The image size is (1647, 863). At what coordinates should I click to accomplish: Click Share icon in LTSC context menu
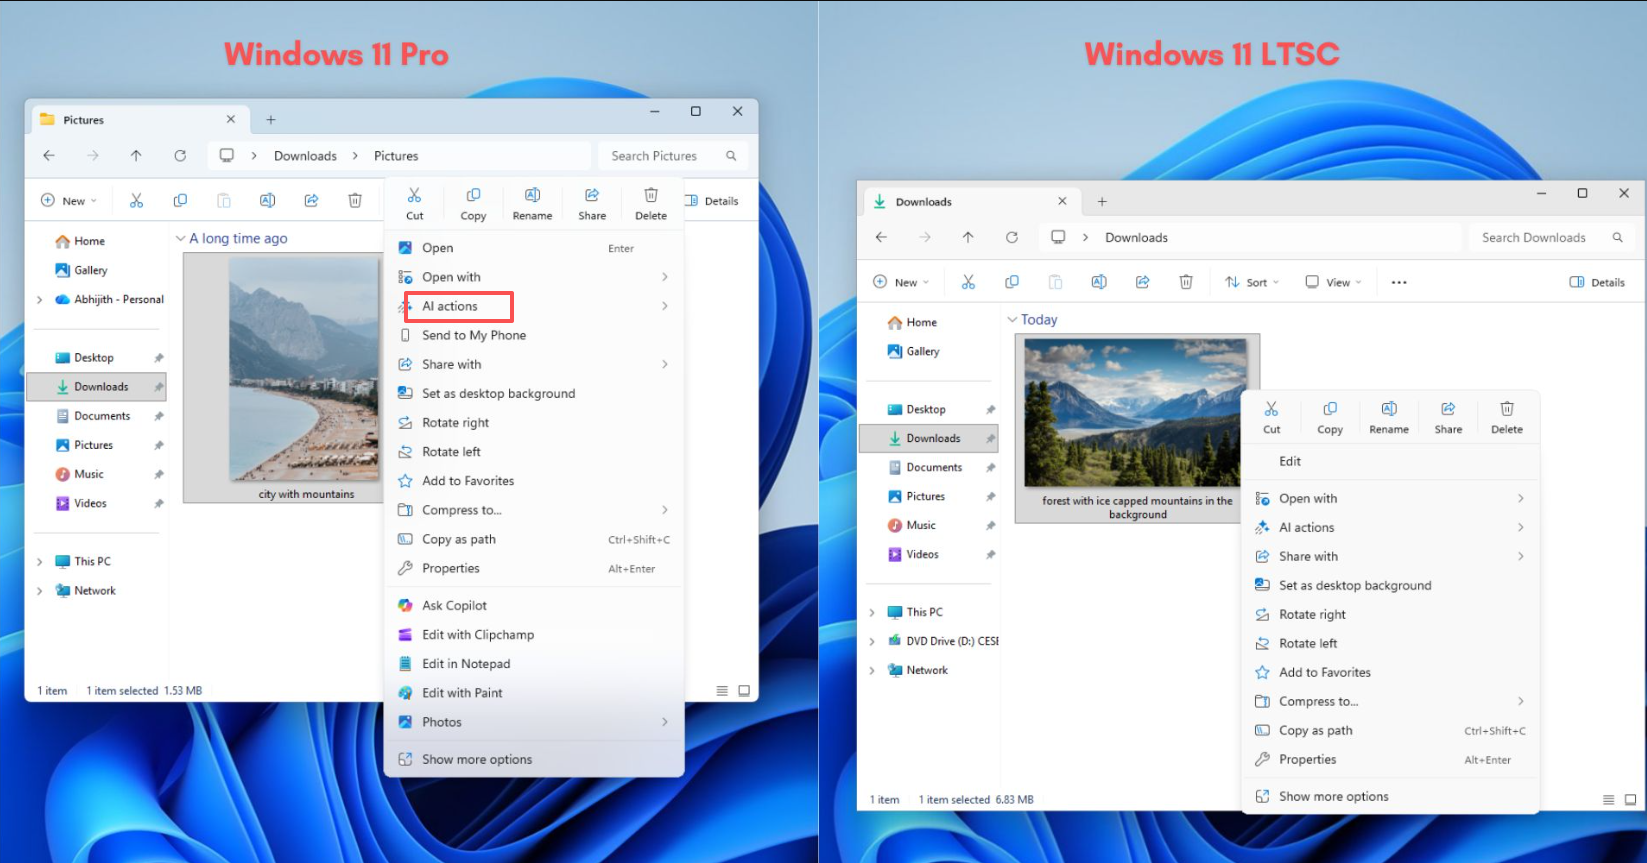[1448, 409]
